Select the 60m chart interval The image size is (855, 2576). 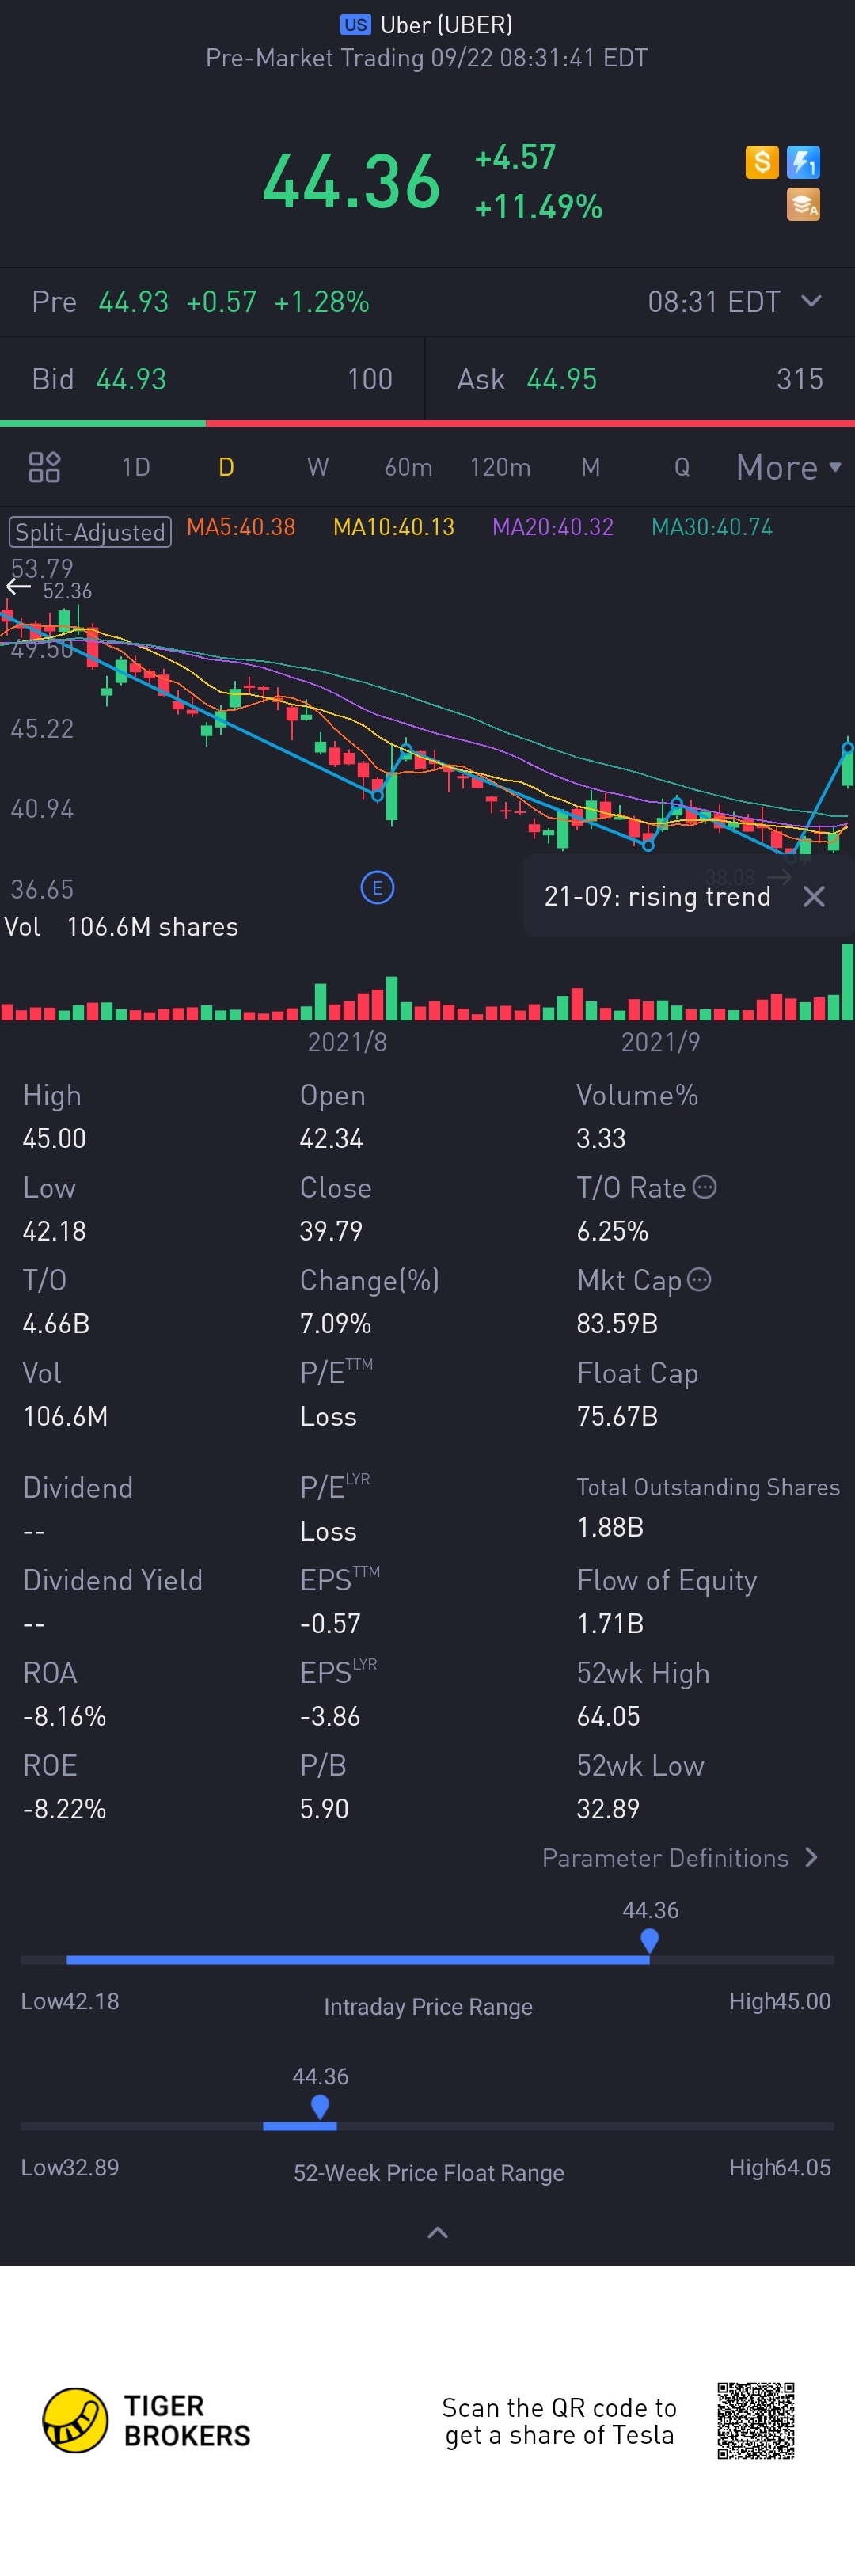[408, 467]
